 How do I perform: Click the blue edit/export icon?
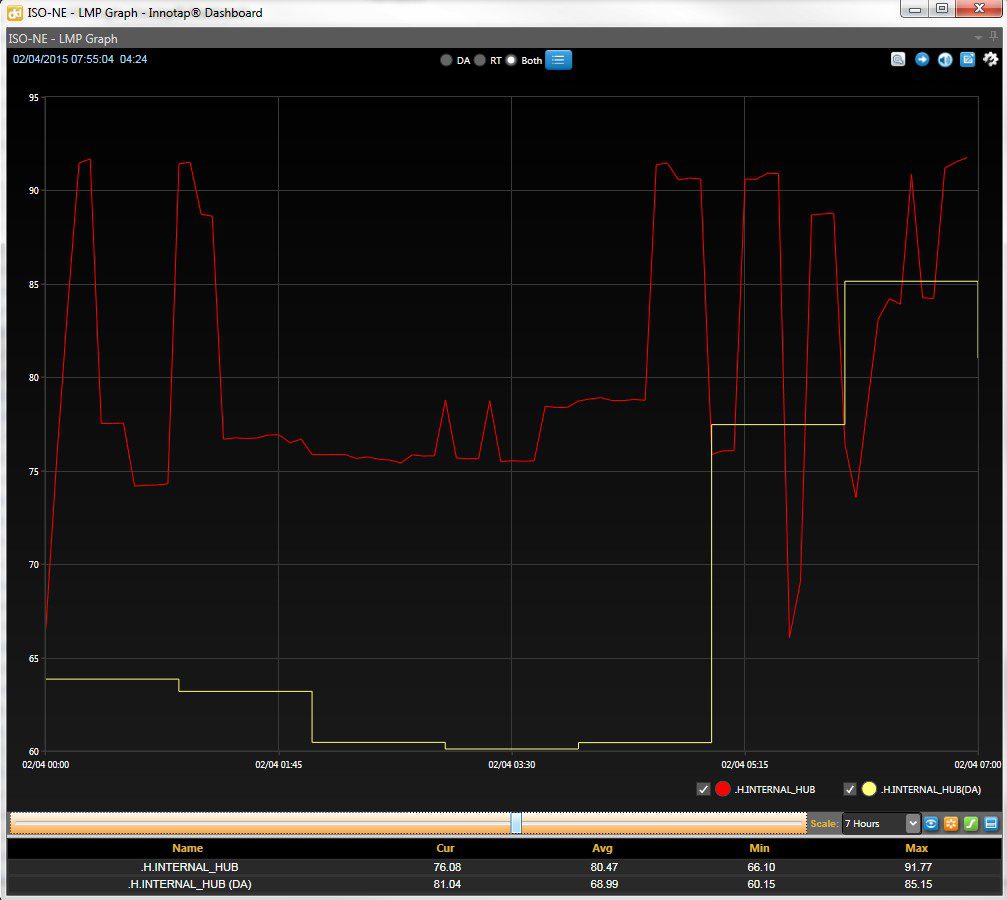(967, 60)
